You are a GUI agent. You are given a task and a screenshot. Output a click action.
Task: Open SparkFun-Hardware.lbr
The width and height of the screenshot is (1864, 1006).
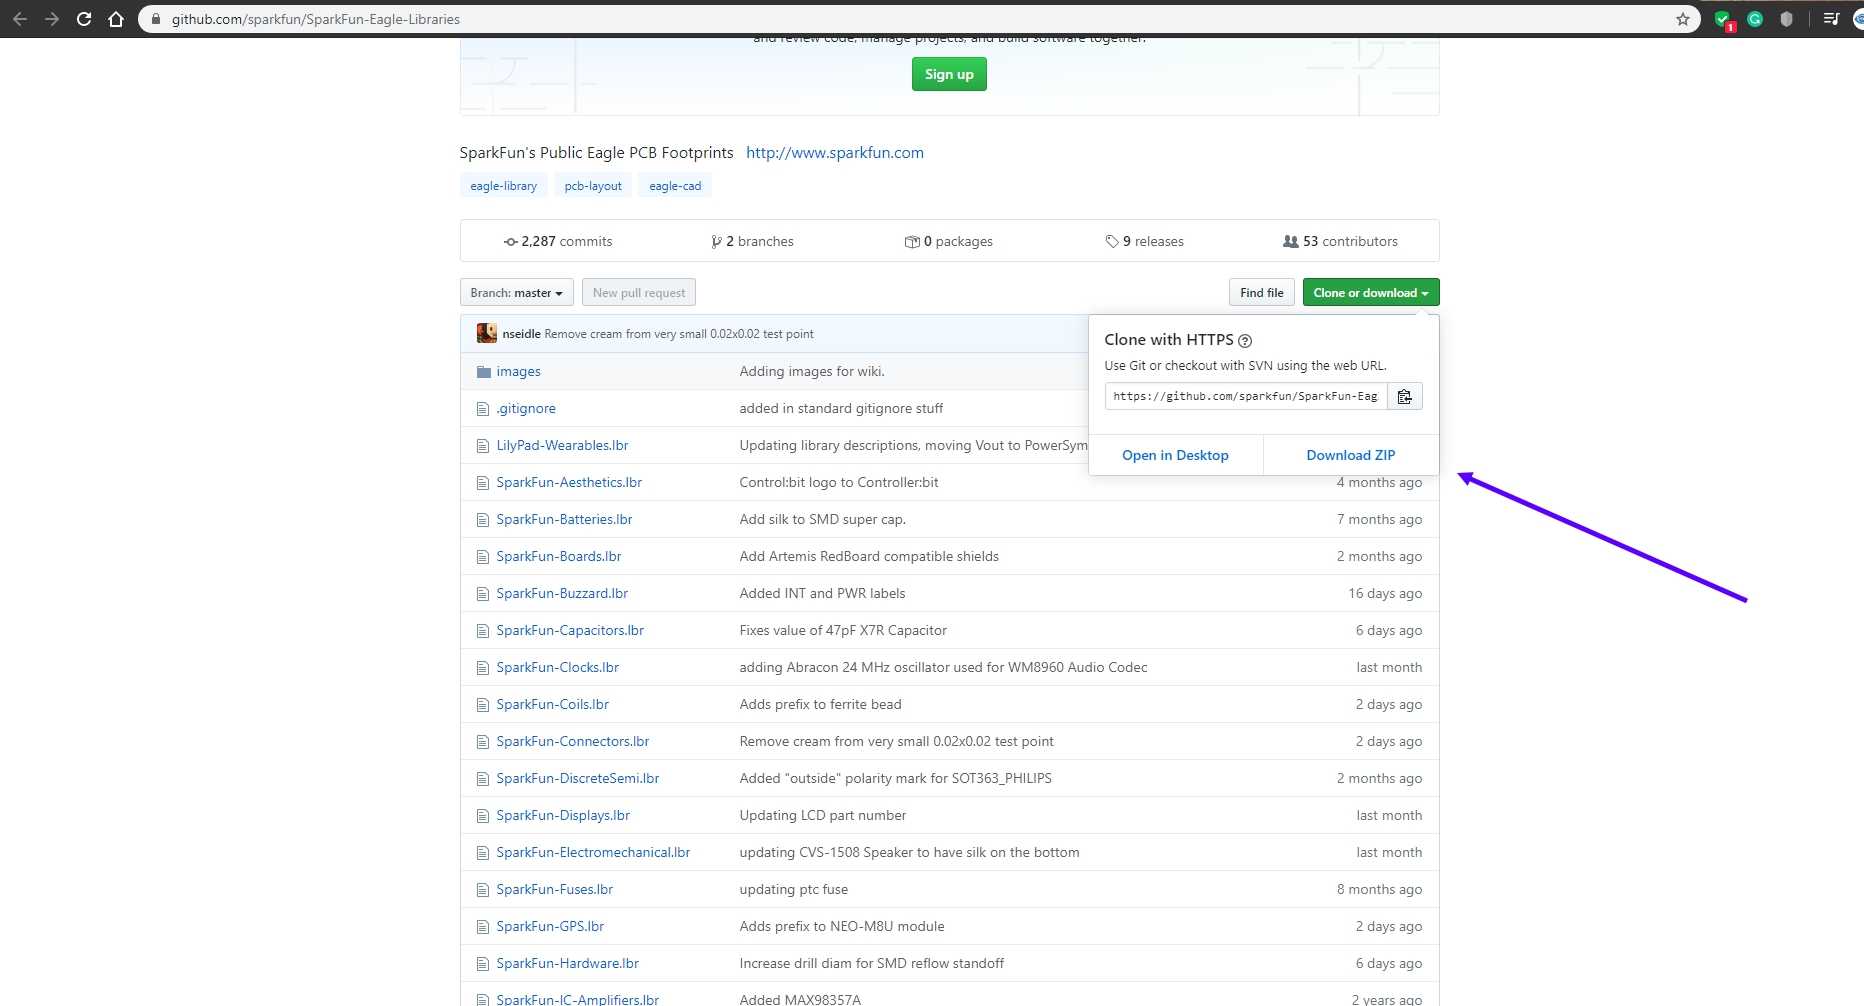click(567, 963)
